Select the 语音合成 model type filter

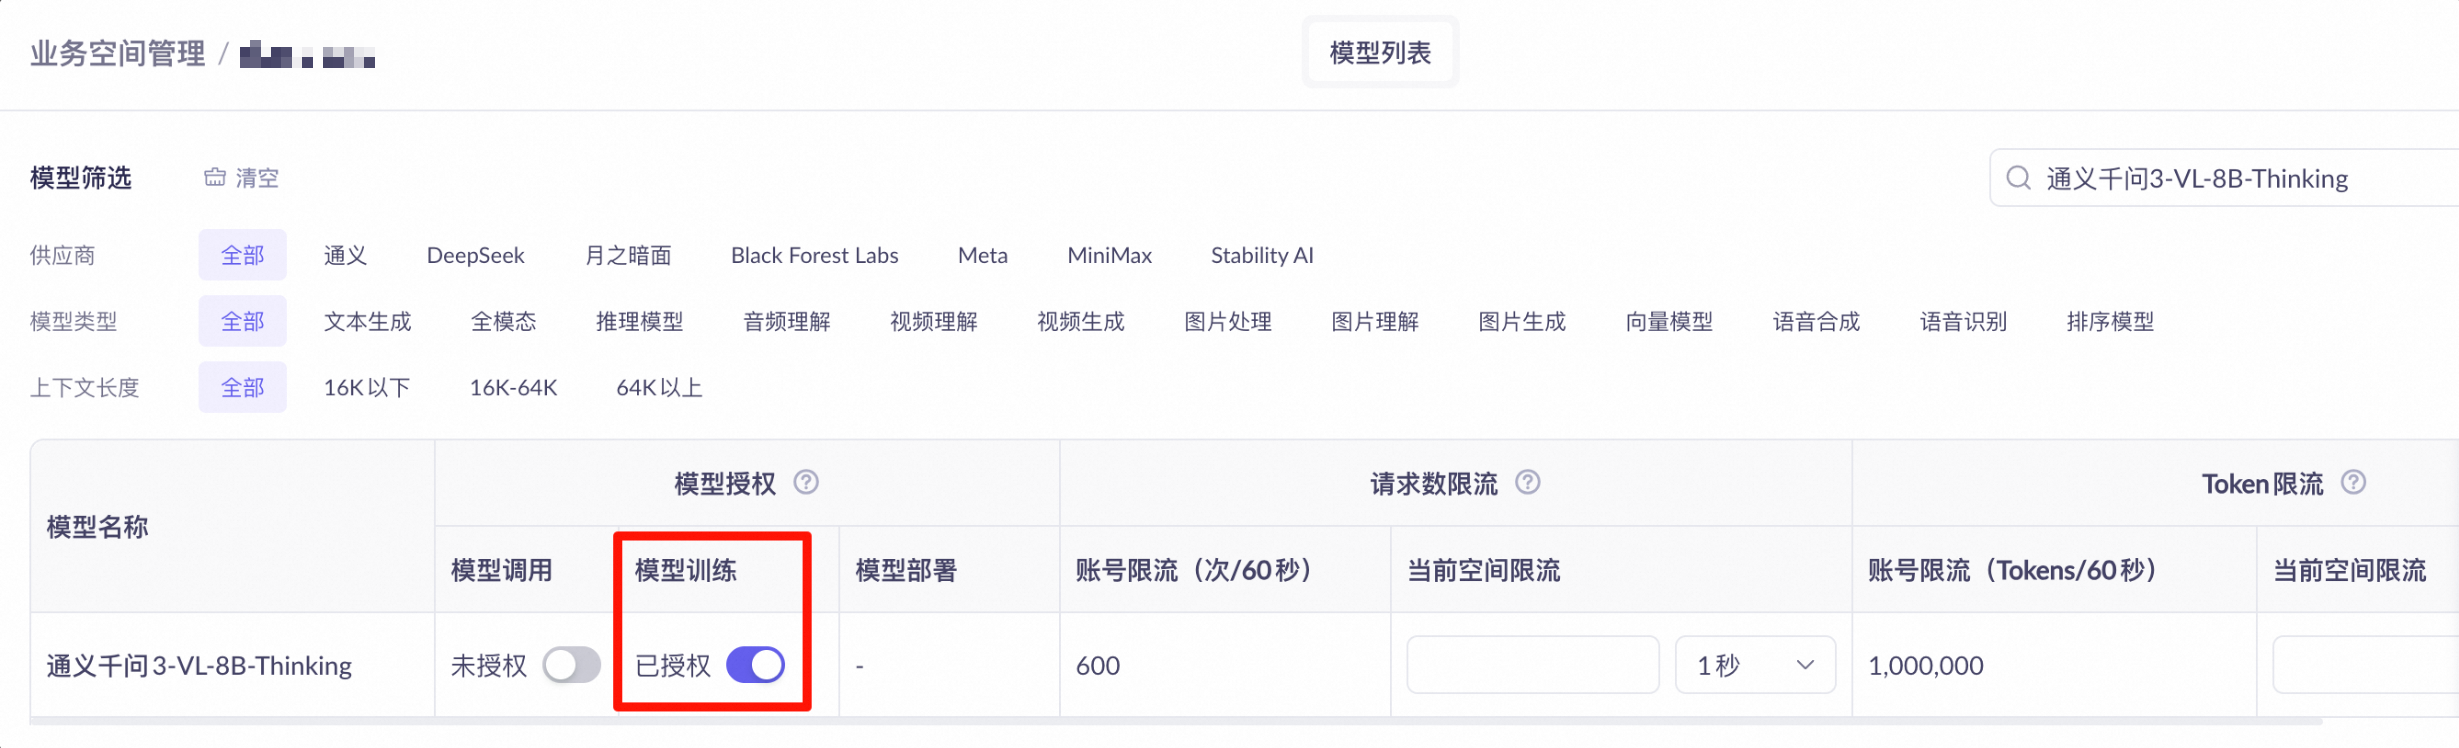click(x=1816, y=322)
